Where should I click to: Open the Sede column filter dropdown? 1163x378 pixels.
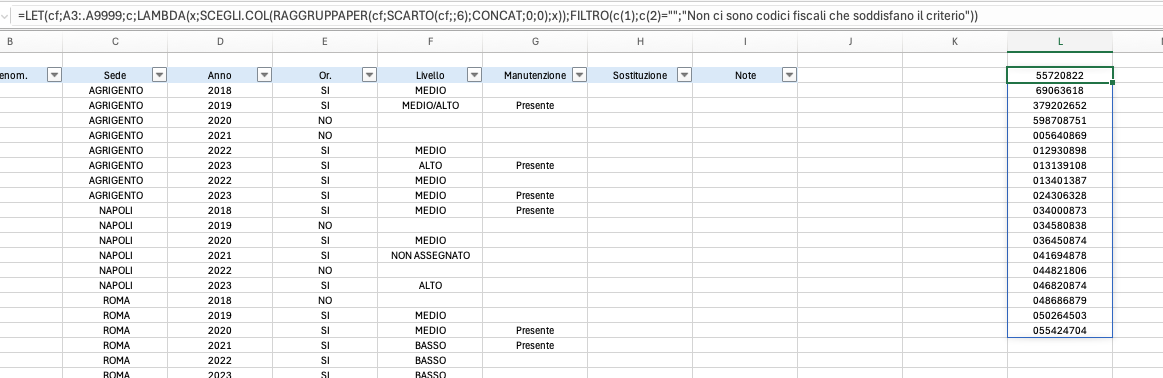click(x=159, y=75)
